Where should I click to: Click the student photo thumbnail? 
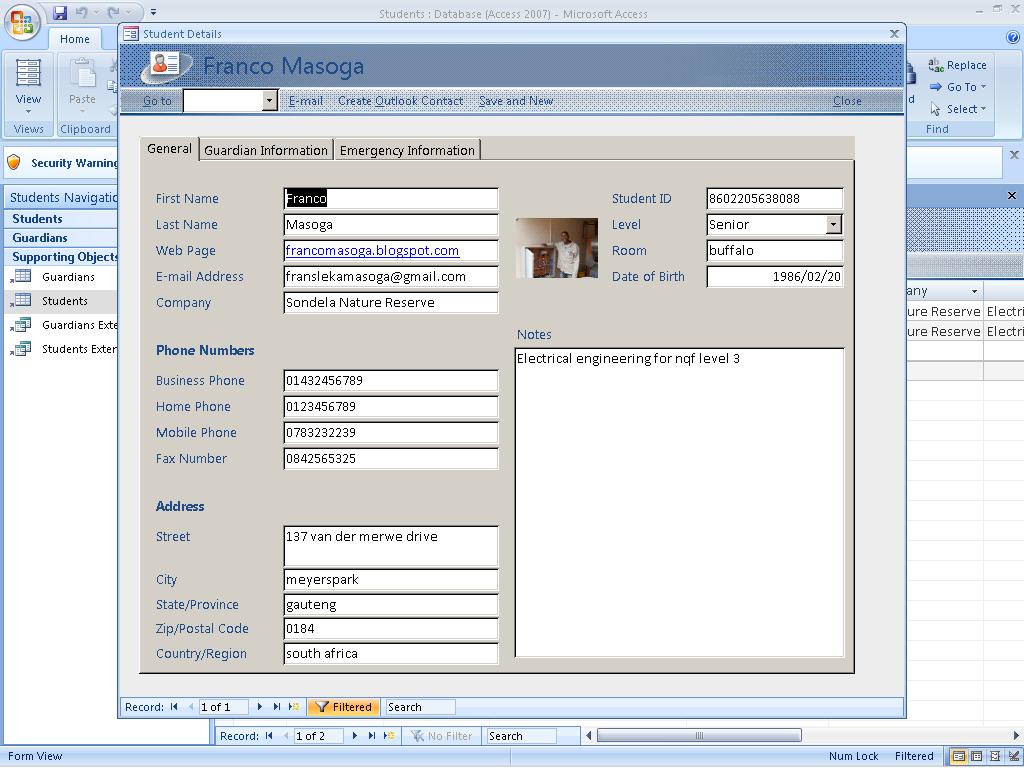click(556, 248)
